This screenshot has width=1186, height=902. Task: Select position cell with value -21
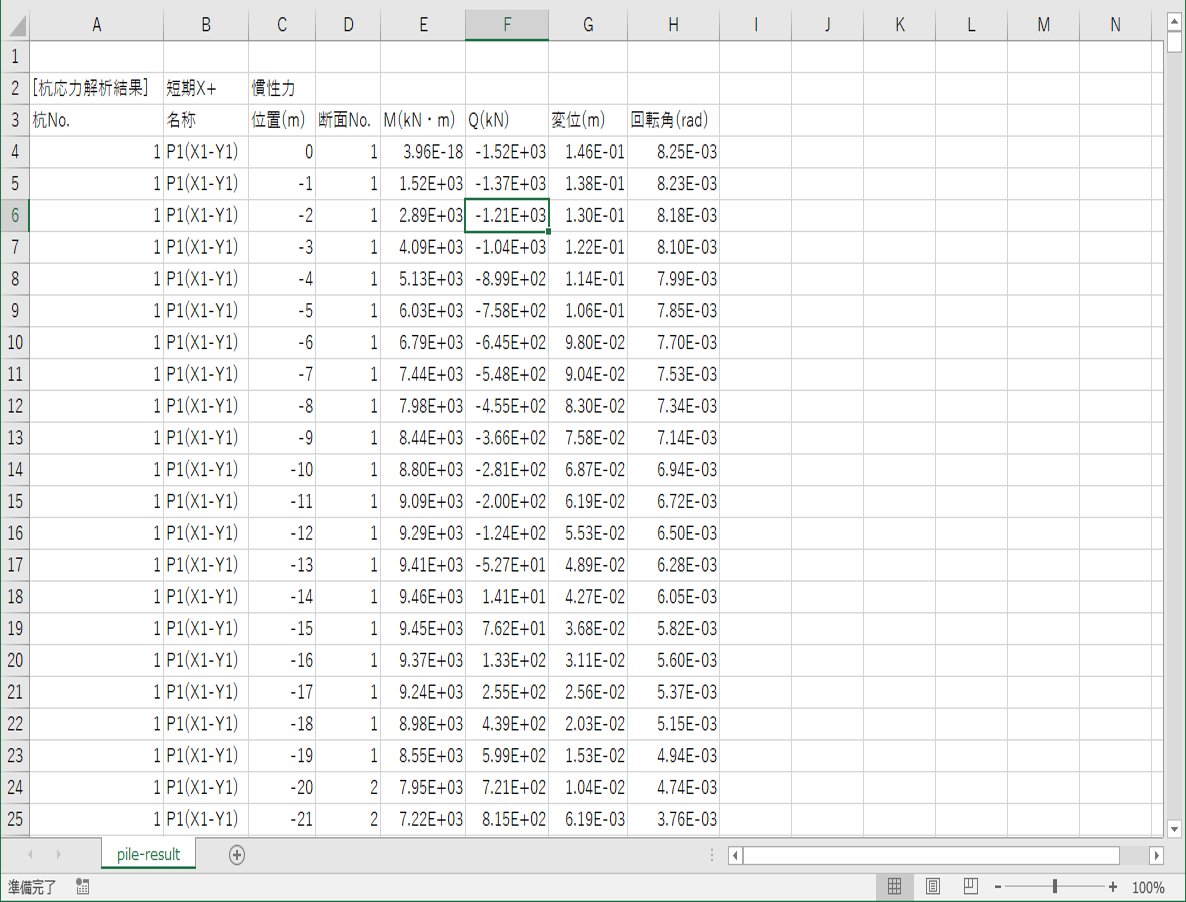pyautogui.click(x=281, y=819)
